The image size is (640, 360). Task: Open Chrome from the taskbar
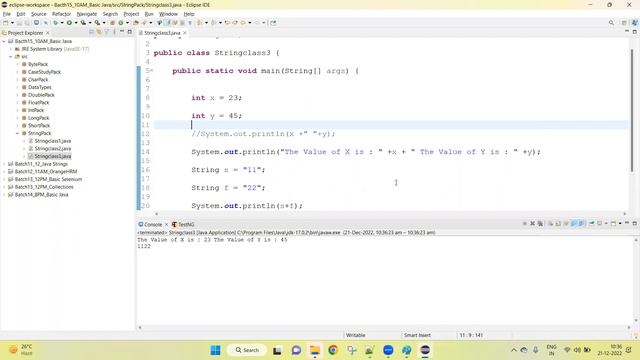coord(333,350)
